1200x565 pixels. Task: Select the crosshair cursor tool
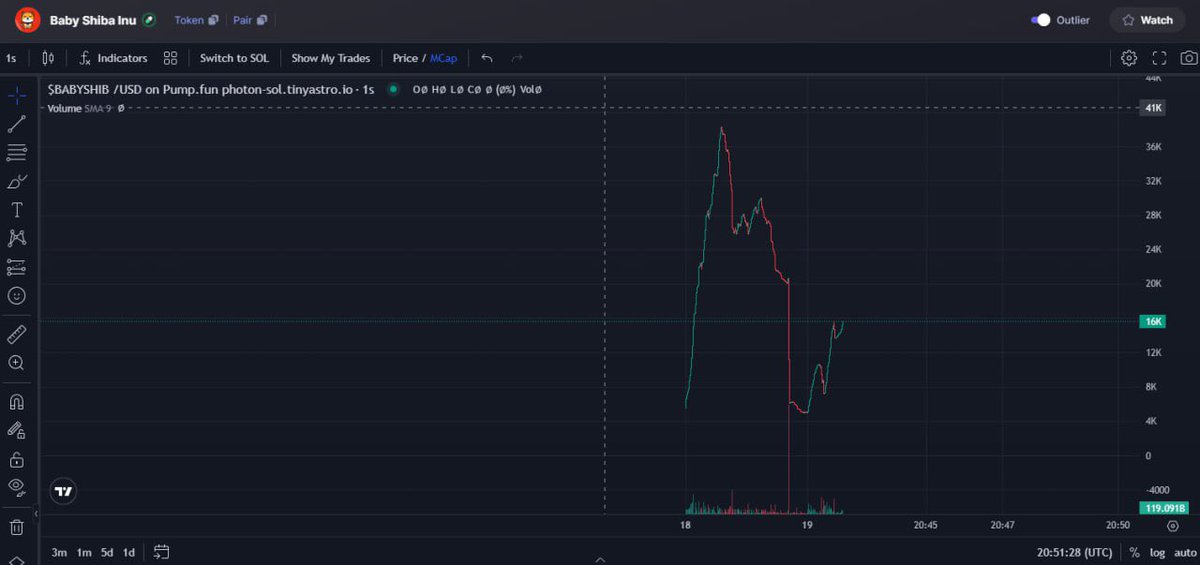(x=17, y=96)
